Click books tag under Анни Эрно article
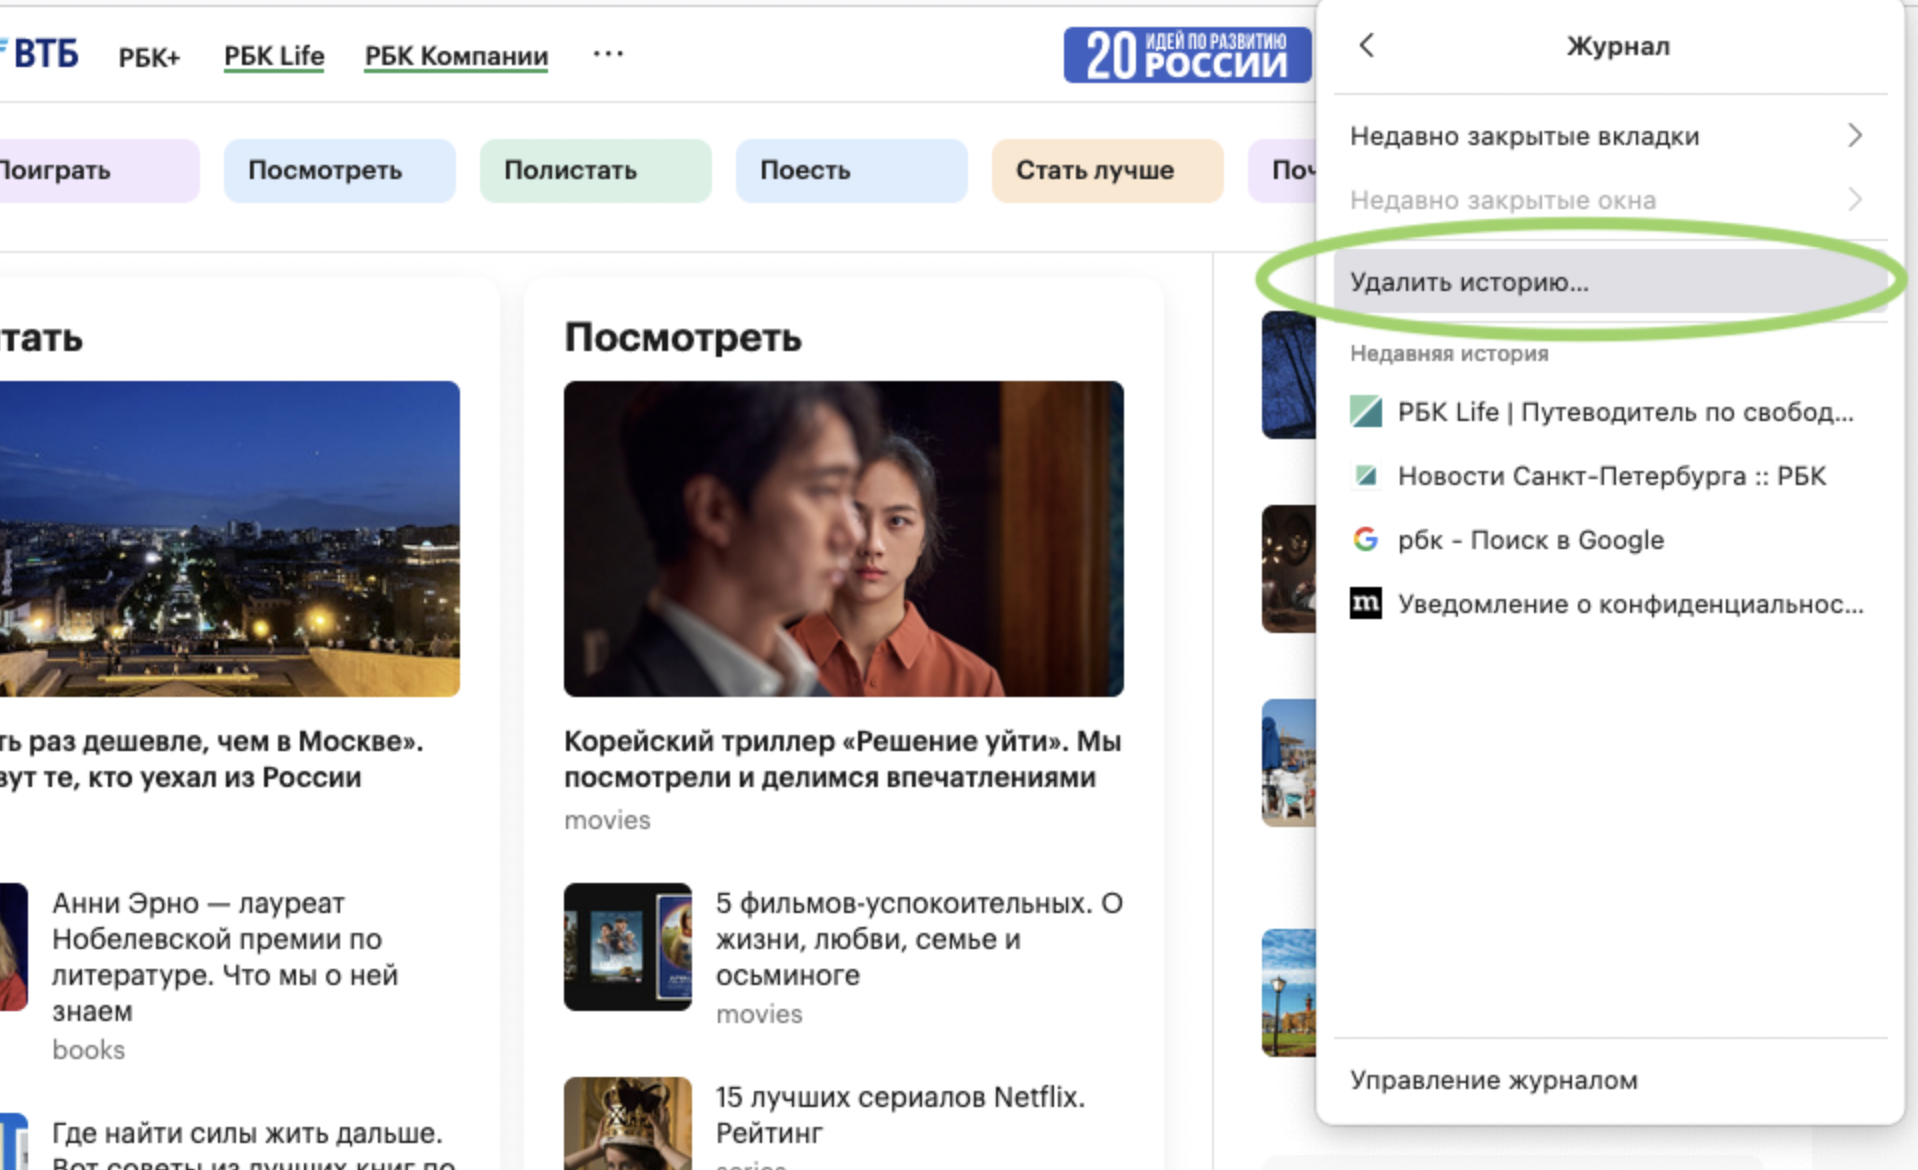The image size is (1918, 1170). pos(88,1050)
